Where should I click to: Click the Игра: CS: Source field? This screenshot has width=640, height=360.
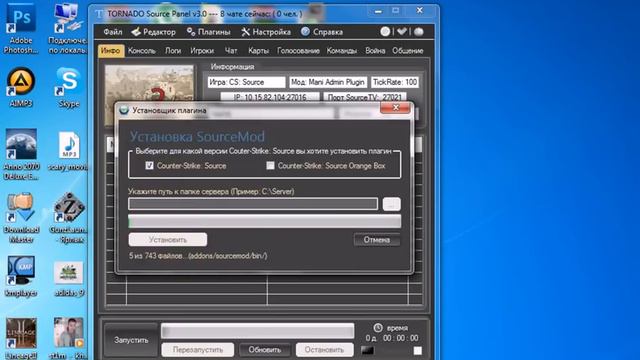(246, 82)
